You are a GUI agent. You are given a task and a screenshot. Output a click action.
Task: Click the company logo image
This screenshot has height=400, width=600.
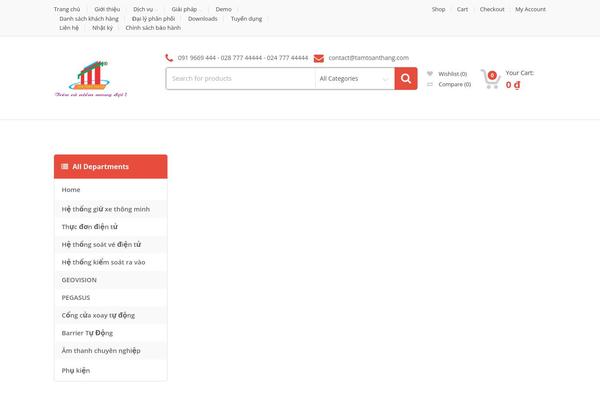(x=91, y=78)
